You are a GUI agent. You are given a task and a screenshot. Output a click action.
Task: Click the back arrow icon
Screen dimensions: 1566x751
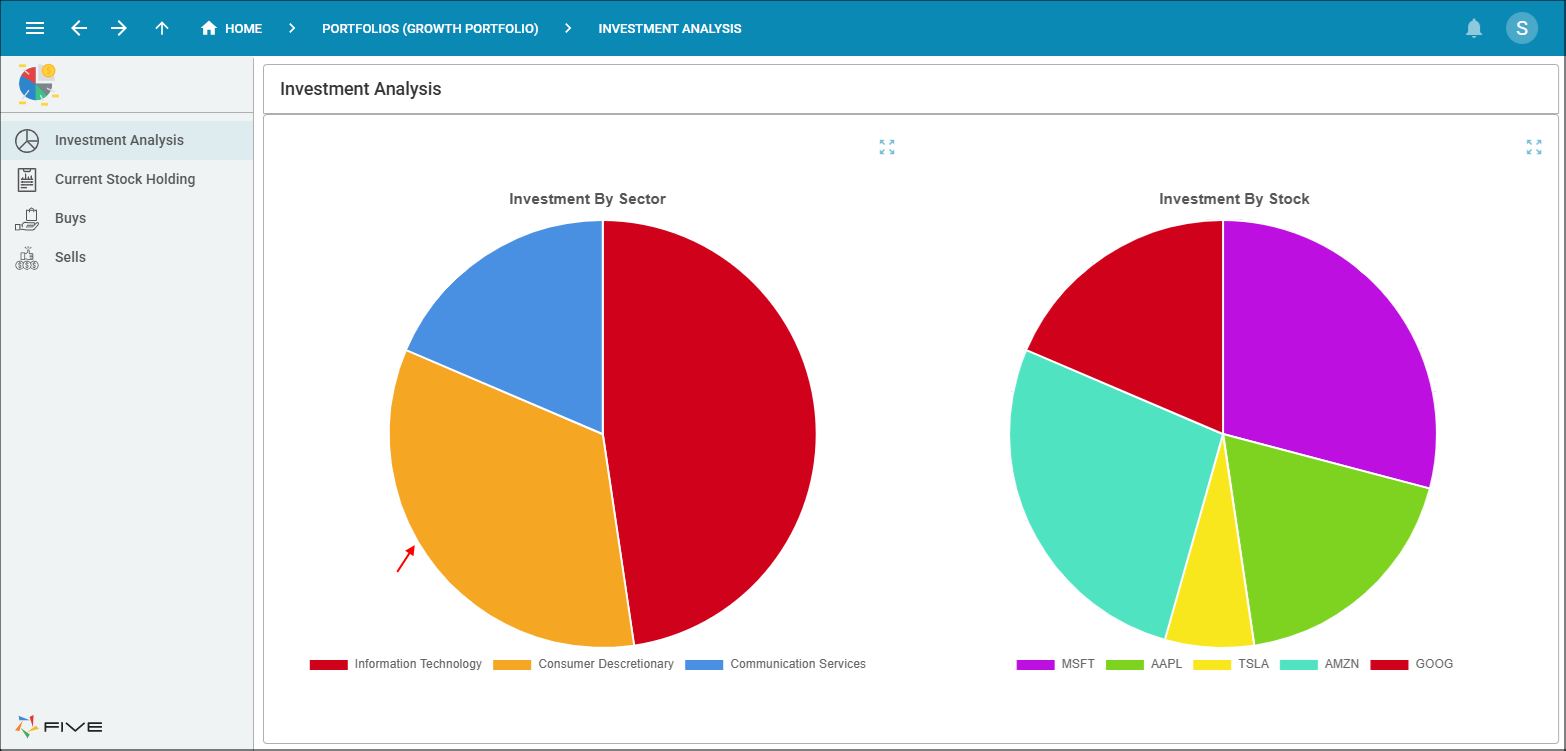(x=79, y=28)
